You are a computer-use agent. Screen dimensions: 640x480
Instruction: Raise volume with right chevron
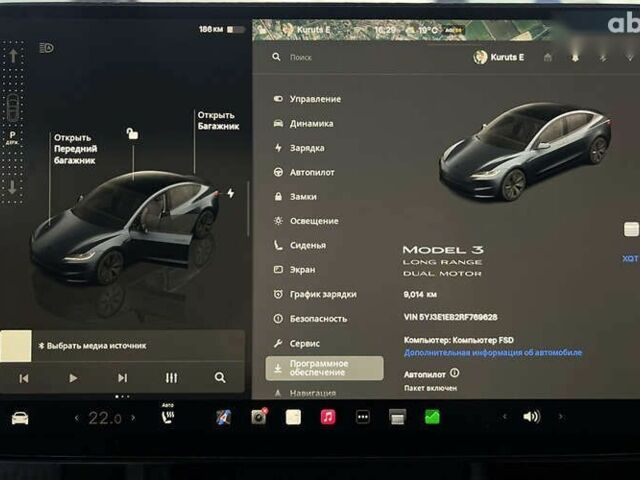pyautogui.click(x=560, y=417)
